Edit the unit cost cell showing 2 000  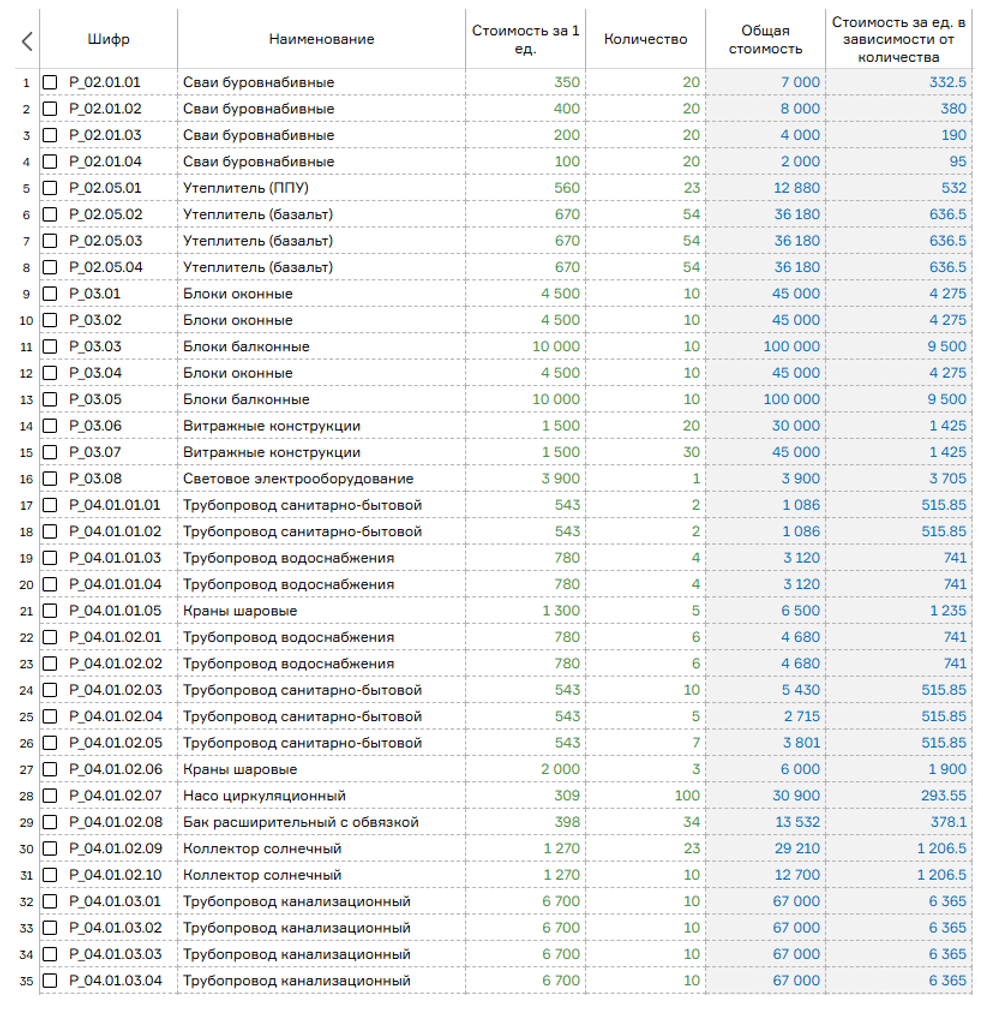559,770
